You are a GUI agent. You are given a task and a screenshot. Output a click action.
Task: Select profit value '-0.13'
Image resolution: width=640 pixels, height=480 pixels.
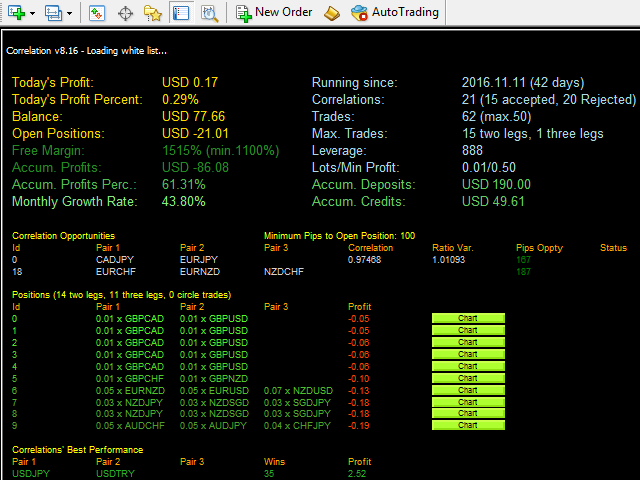[x=358, y=391]
